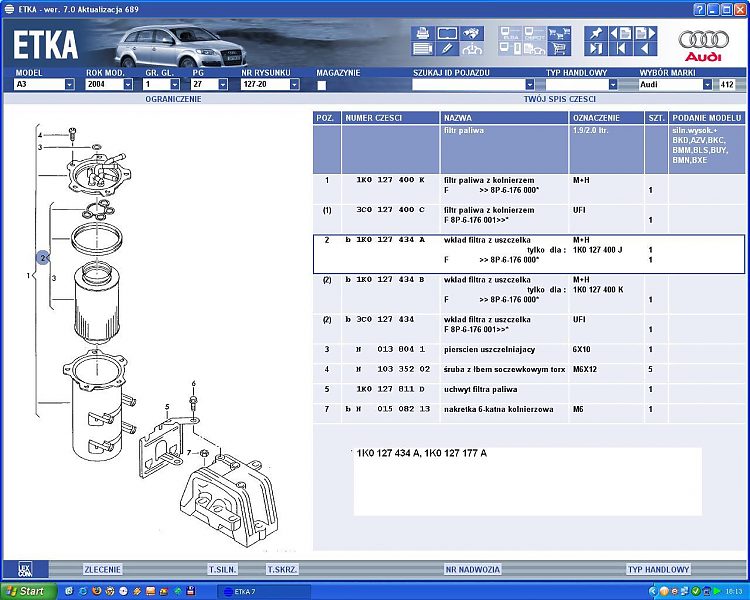Open the MODEL dropdown showing A3
750x600 pixels.
[x=70, y=84]
